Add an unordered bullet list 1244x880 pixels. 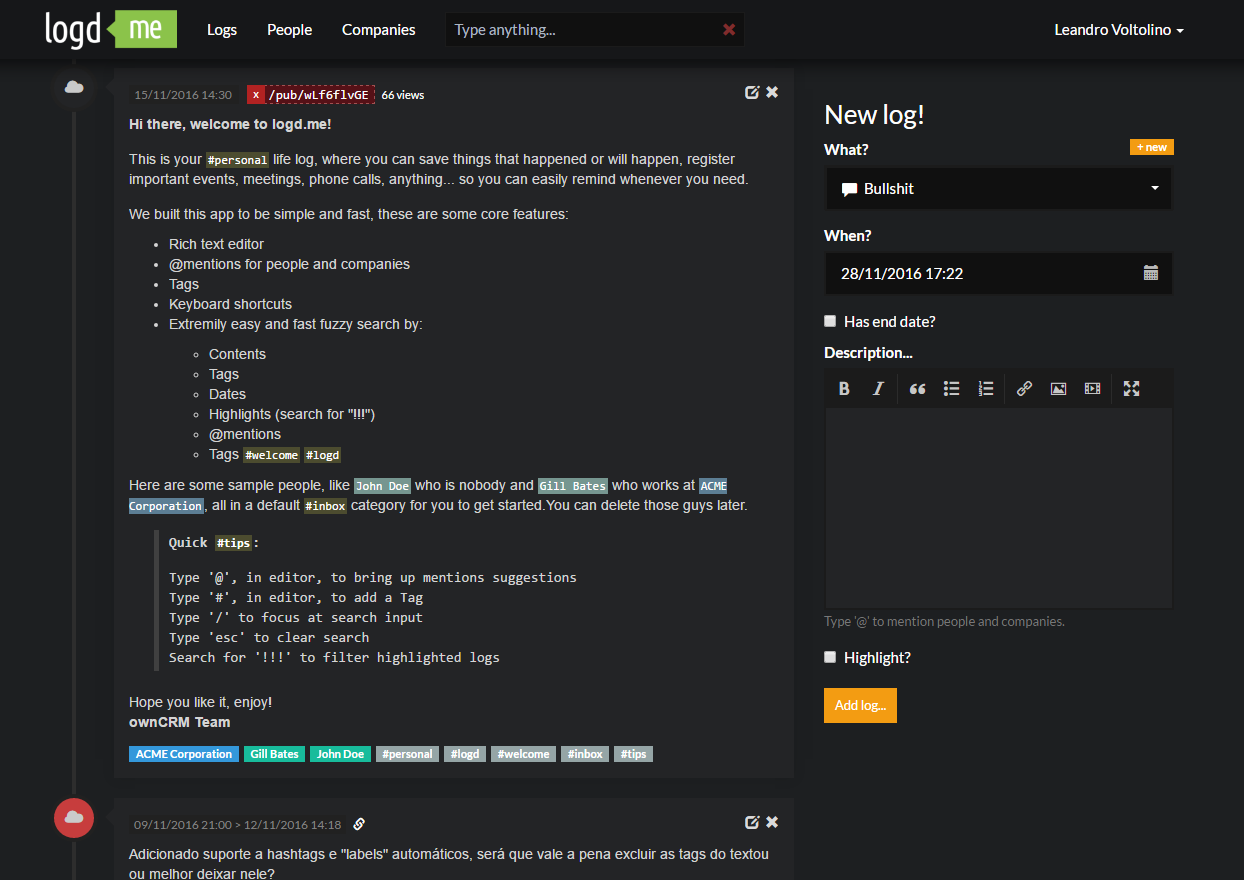pos(952,389)
